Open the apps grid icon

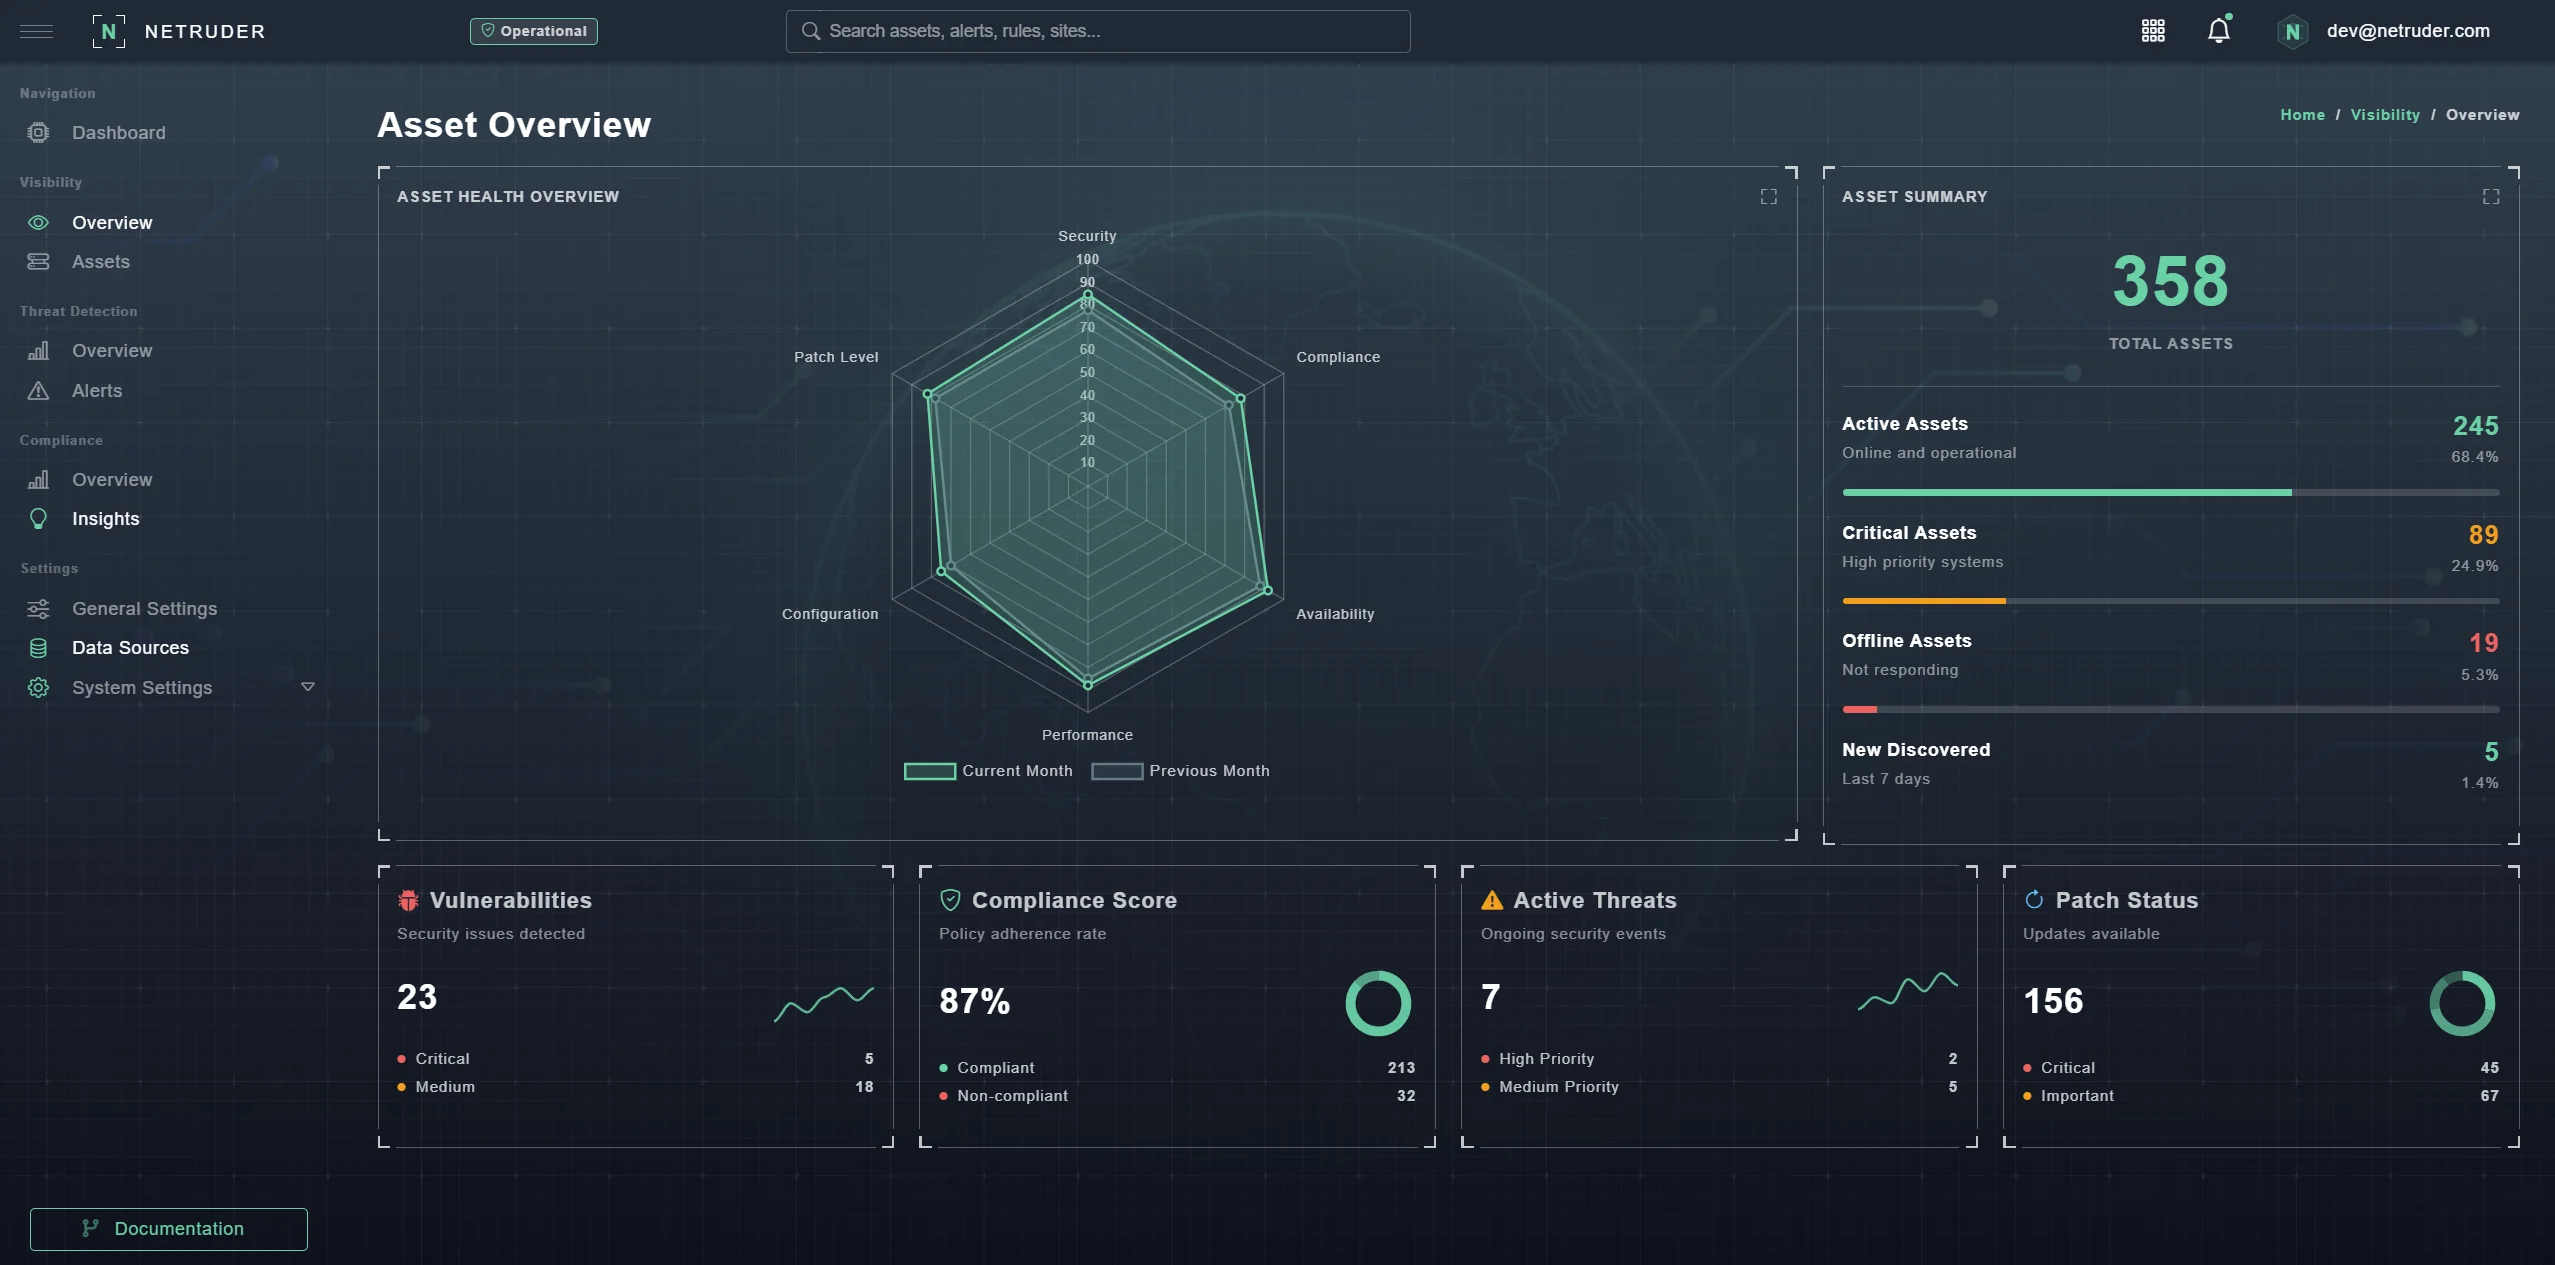point(2153,31)
